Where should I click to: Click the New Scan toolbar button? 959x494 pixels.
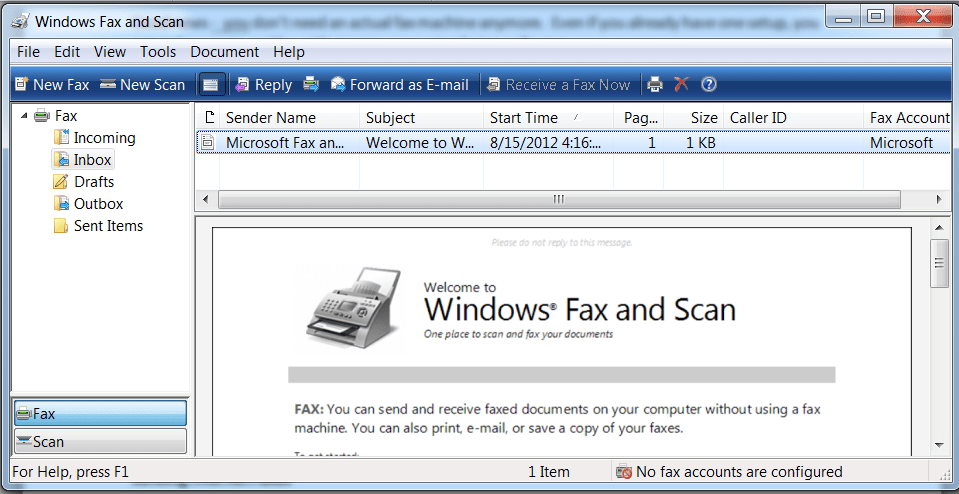coord(143,84)
